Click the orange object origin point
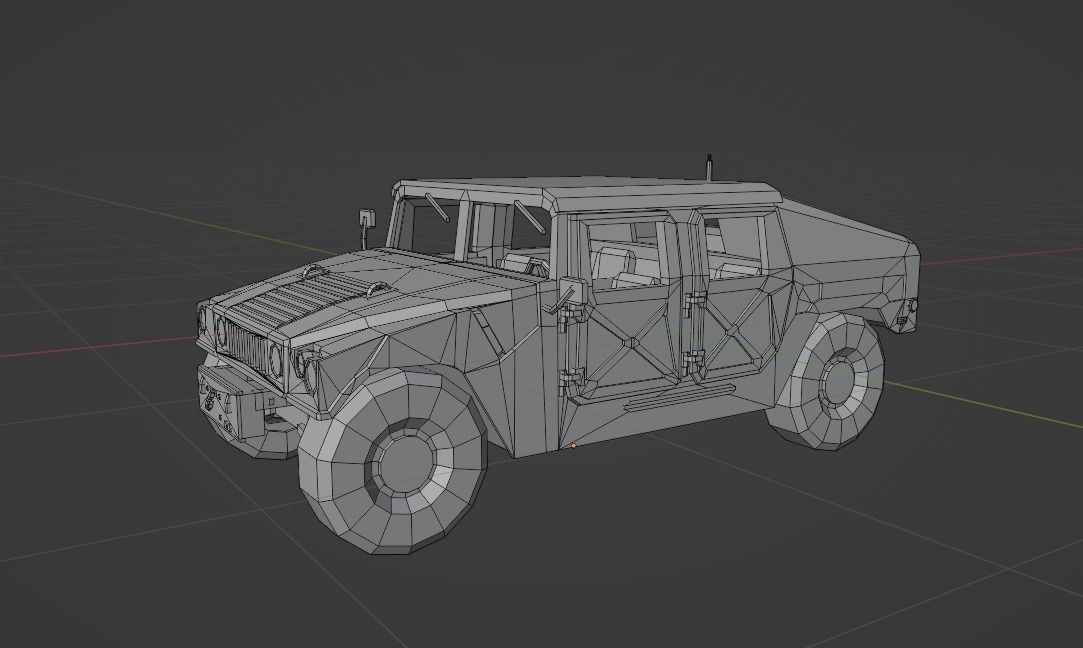The height and width of the screenshot is (648, 1083). tap(573, 446)
